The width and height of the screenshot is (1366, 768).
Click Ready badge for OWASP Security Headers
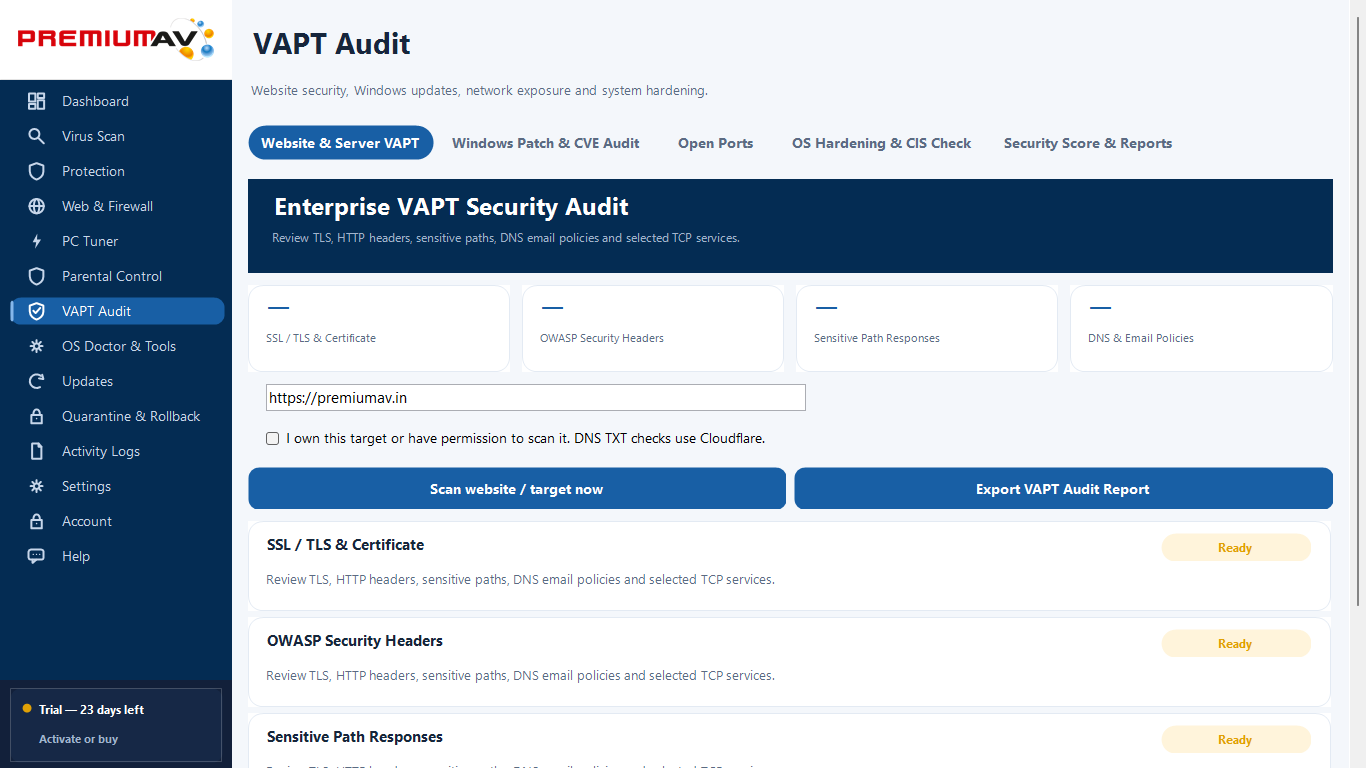(1235, 644)
